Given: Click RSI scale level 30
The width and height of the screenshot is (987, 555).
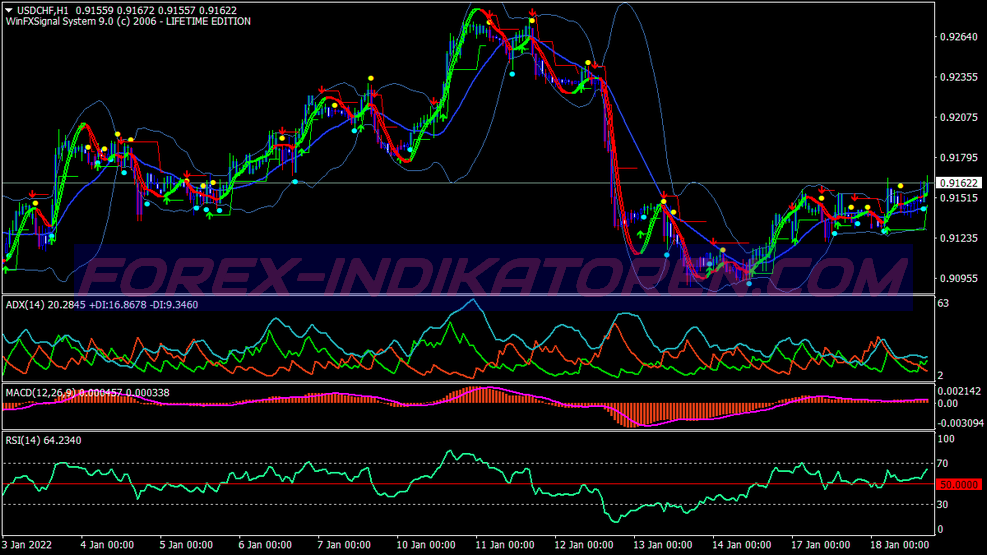Looking at the screenshot, I should (x=943, y=505).
